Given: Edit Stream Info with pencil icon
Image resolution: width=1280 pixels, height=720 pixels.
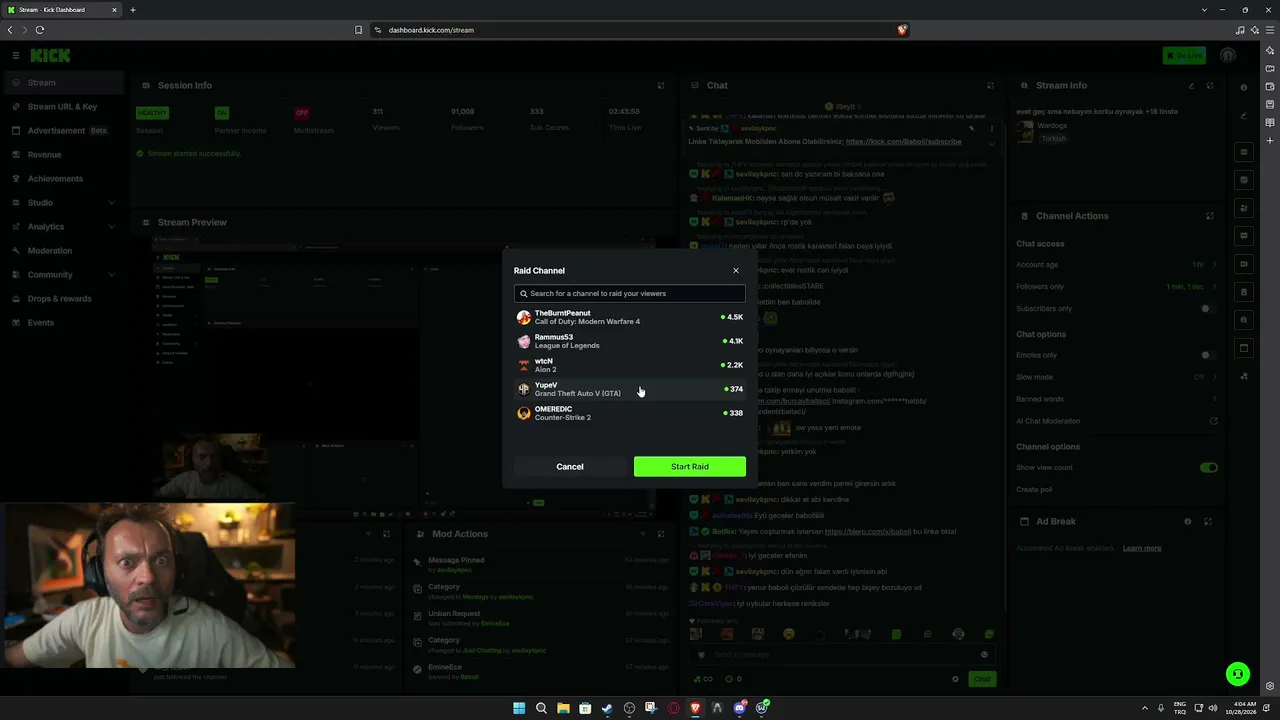Looking at the screenshot, I should (x=1191, y=86).
